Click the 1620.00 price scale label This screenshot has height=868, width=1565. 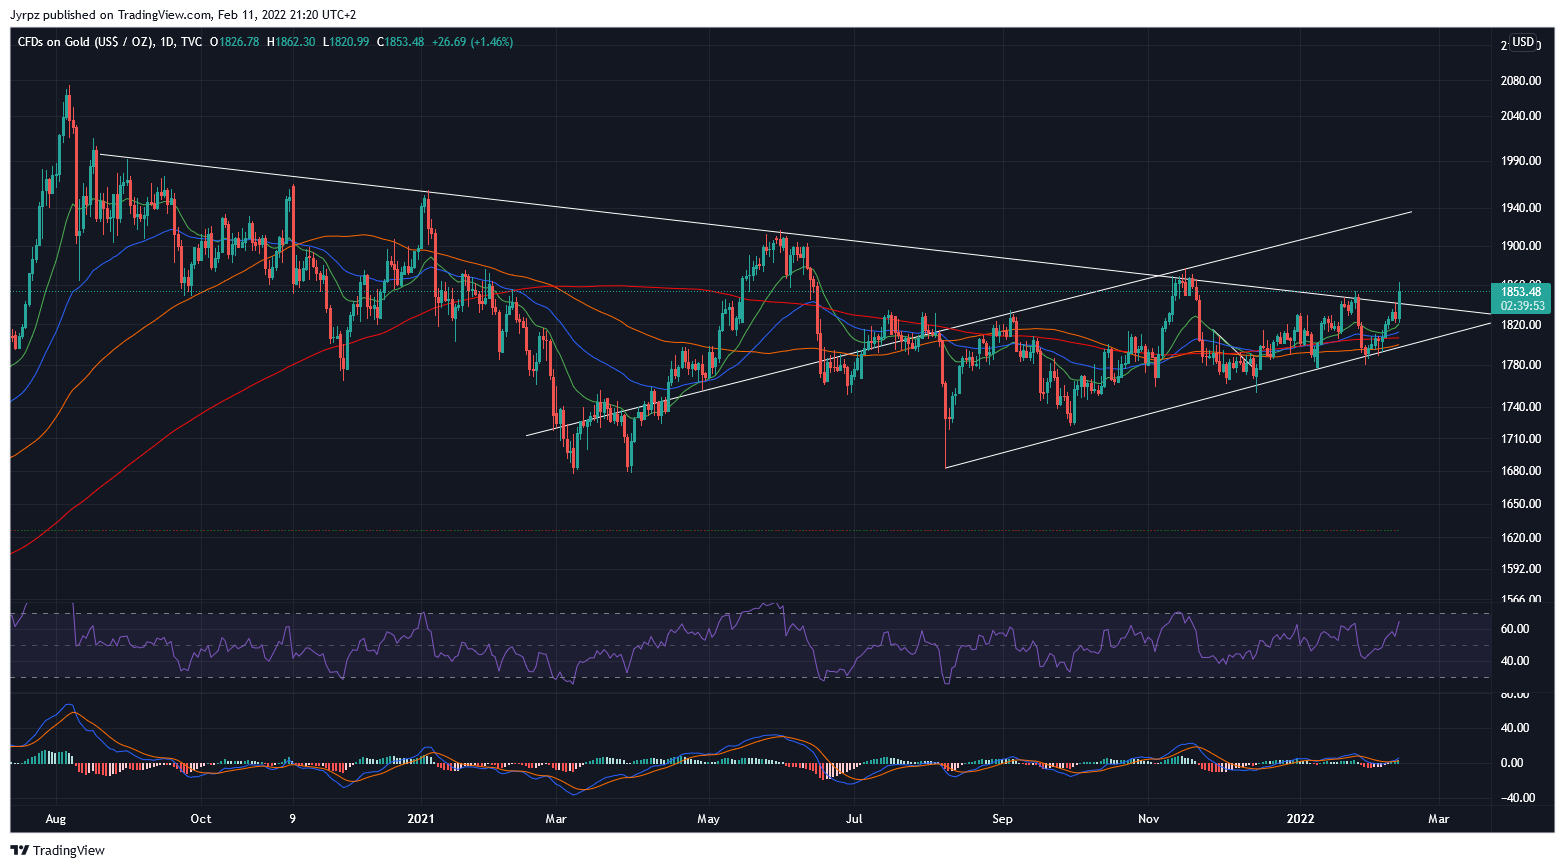coord(1519,538)
